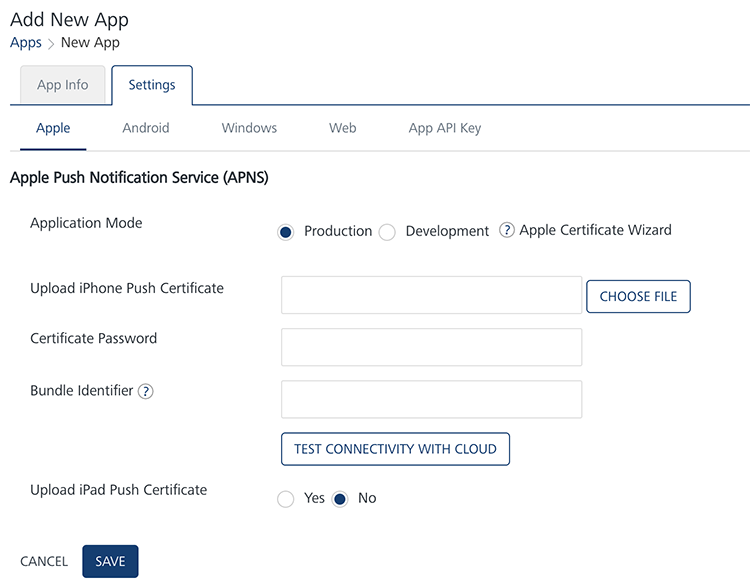Navigate to Apps breadcrumb link
The image size is (750, 586).
pyautogui.click(x=26, y=42)
